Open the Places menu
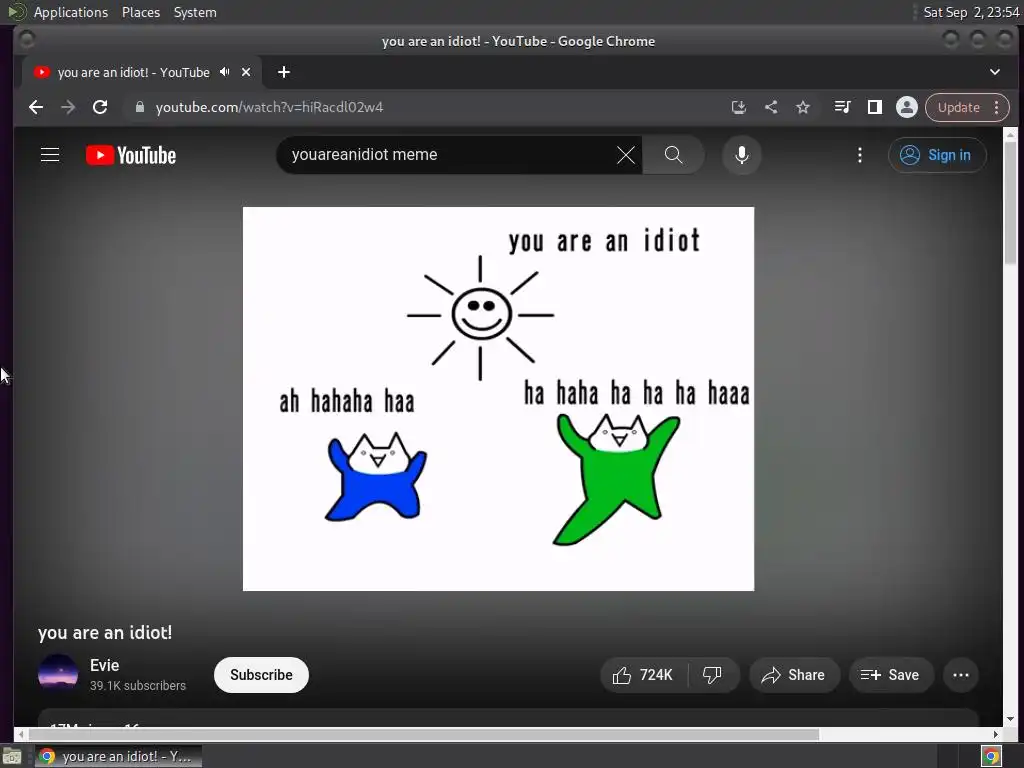 141,12
